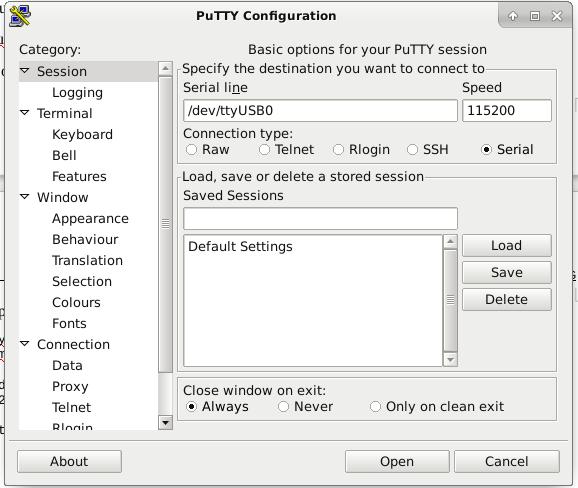Open the Telnet category in the tree
Screen dimensions: 578x488
coord(71,408)
